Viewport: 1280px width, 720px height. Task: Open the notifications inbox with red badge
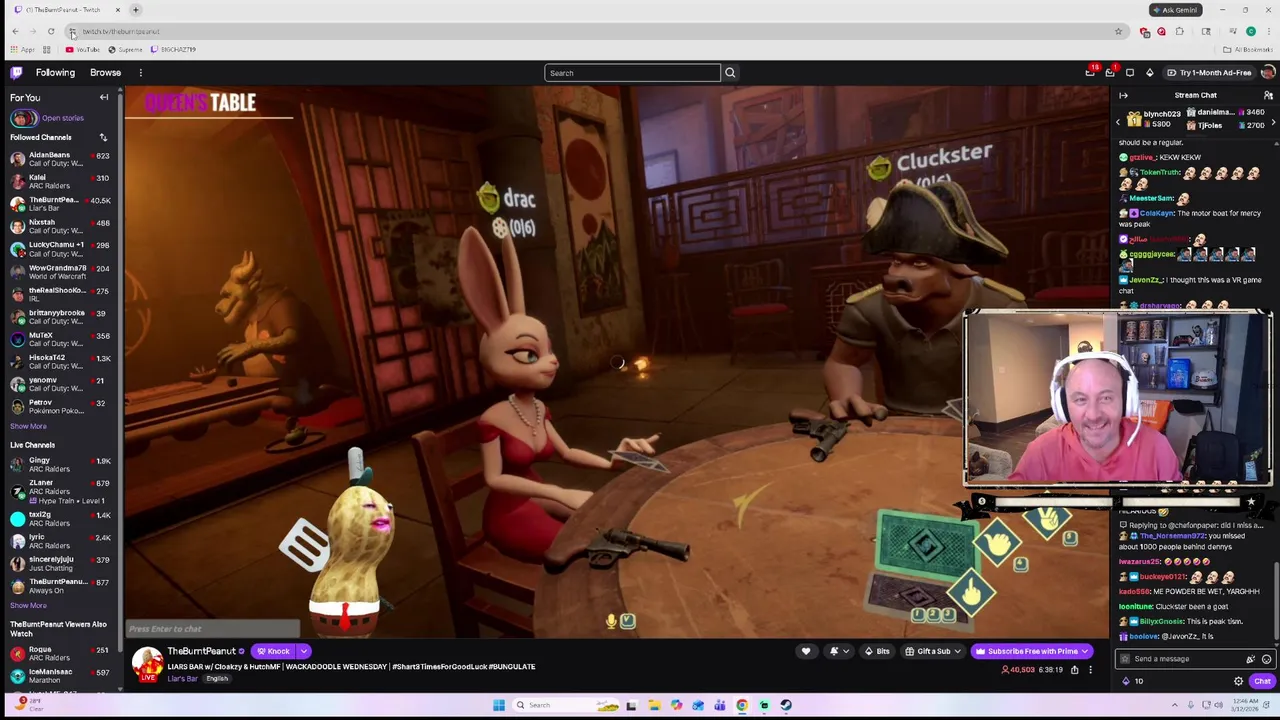[x=1110, y=72]
